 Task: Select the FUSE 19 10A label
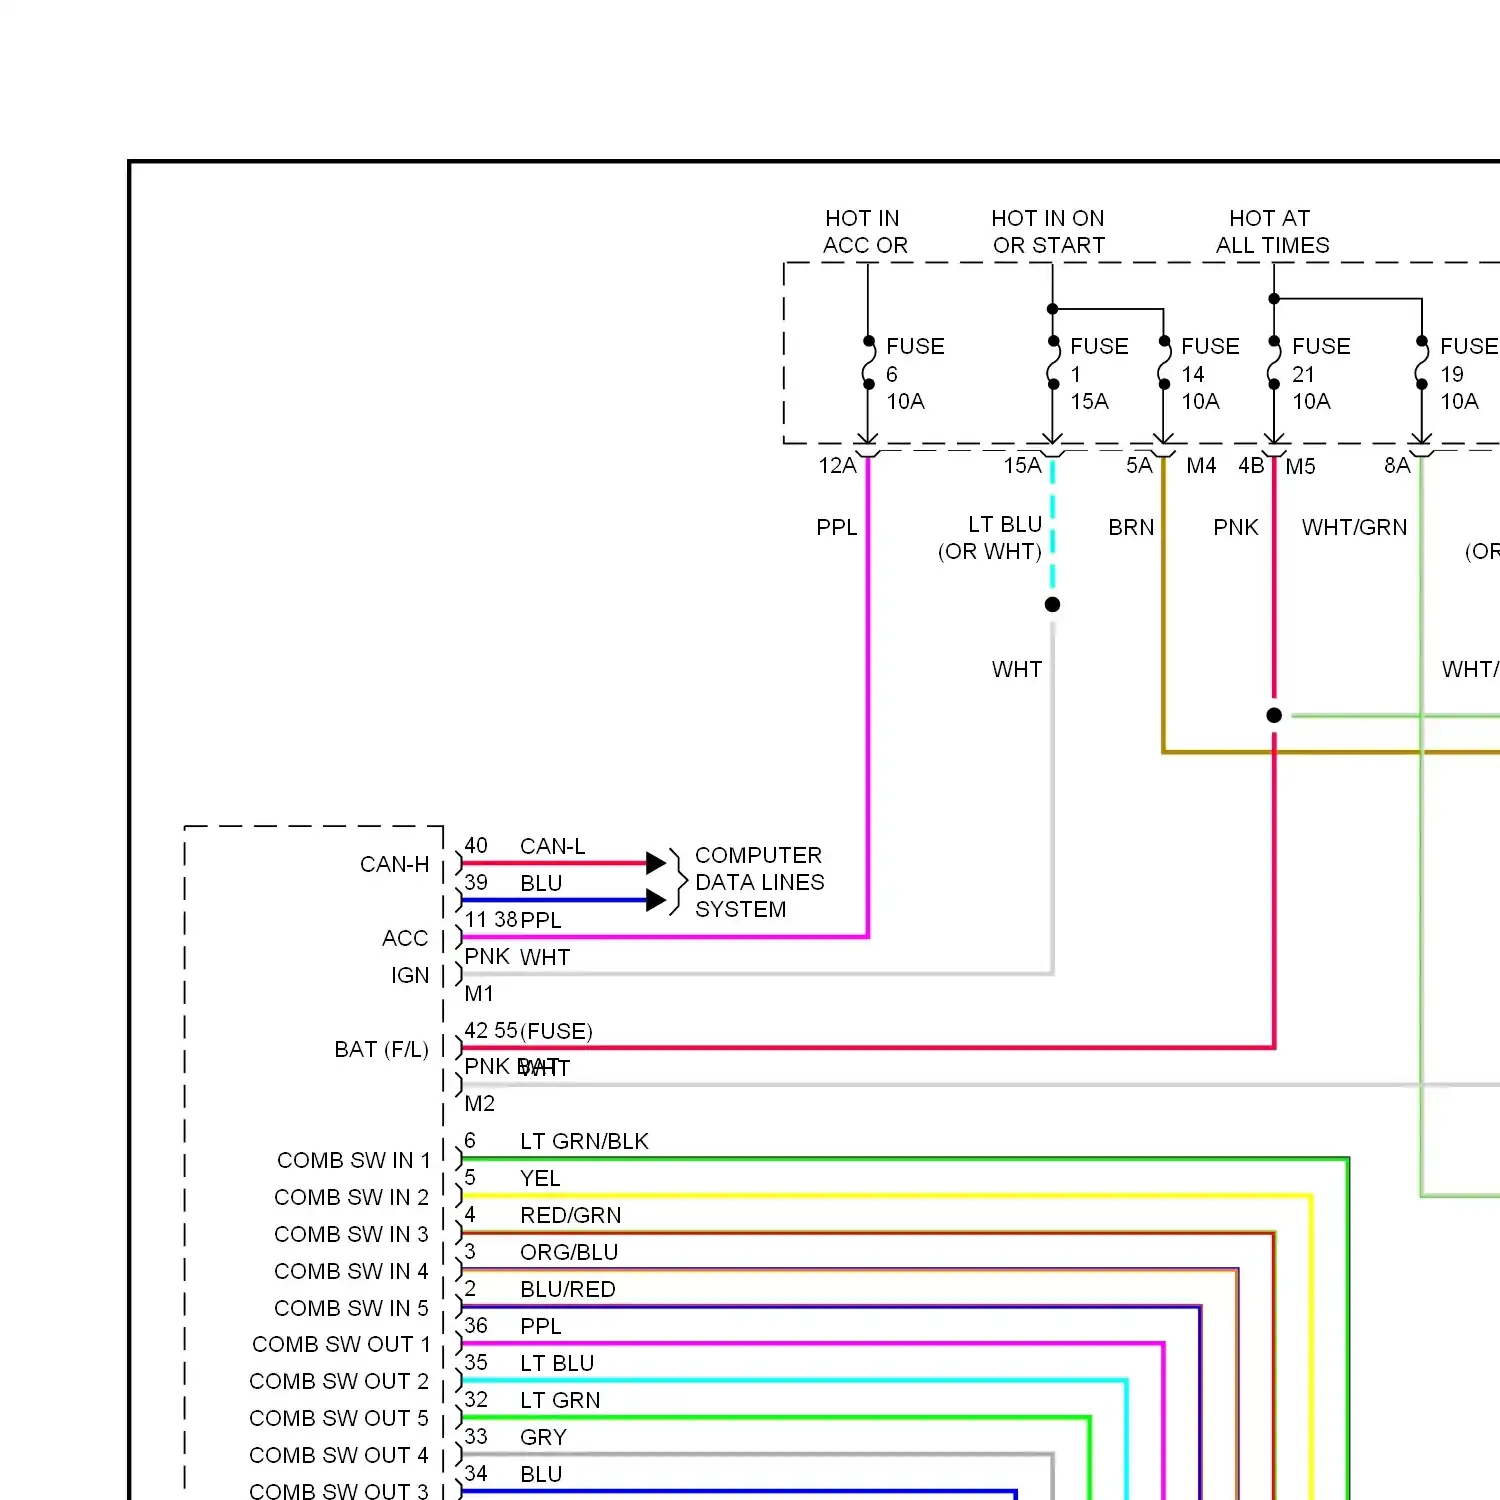click(x=1469, y=374)
